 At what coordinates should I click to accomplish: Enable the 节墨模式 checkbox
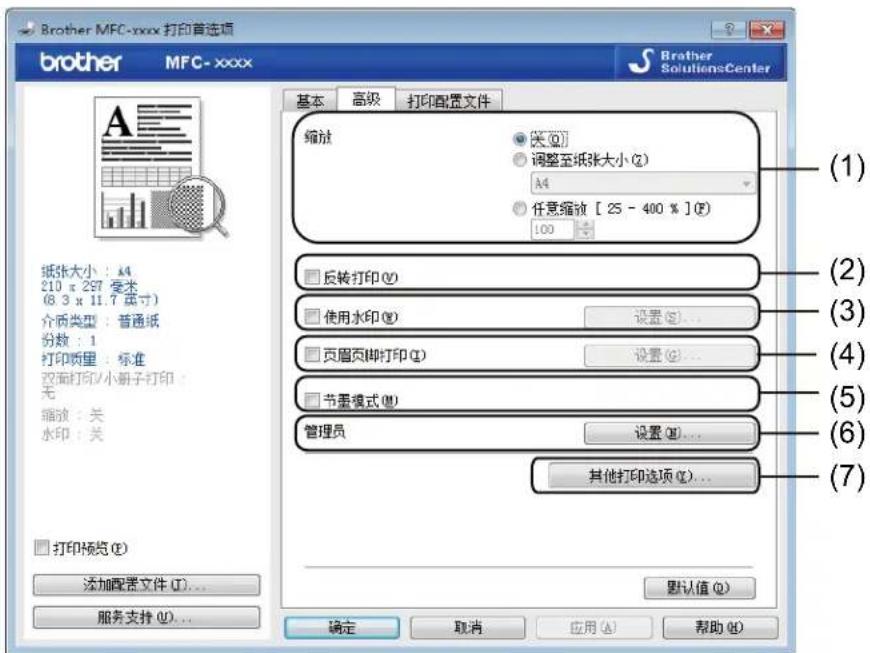[312, 399]
